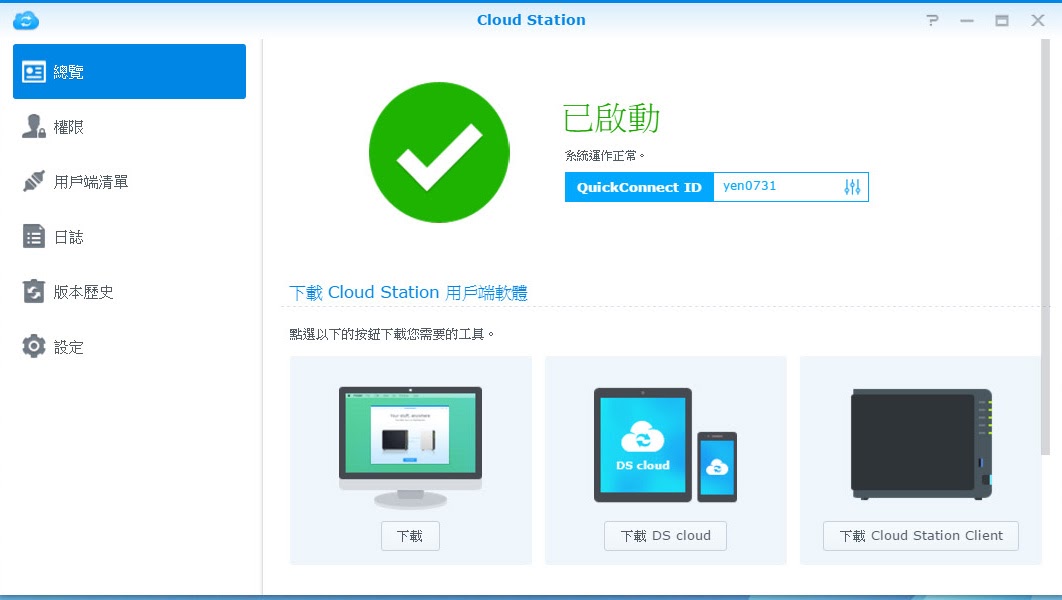
Task: Go to 用戶端清單 client list
Action: 129,181
